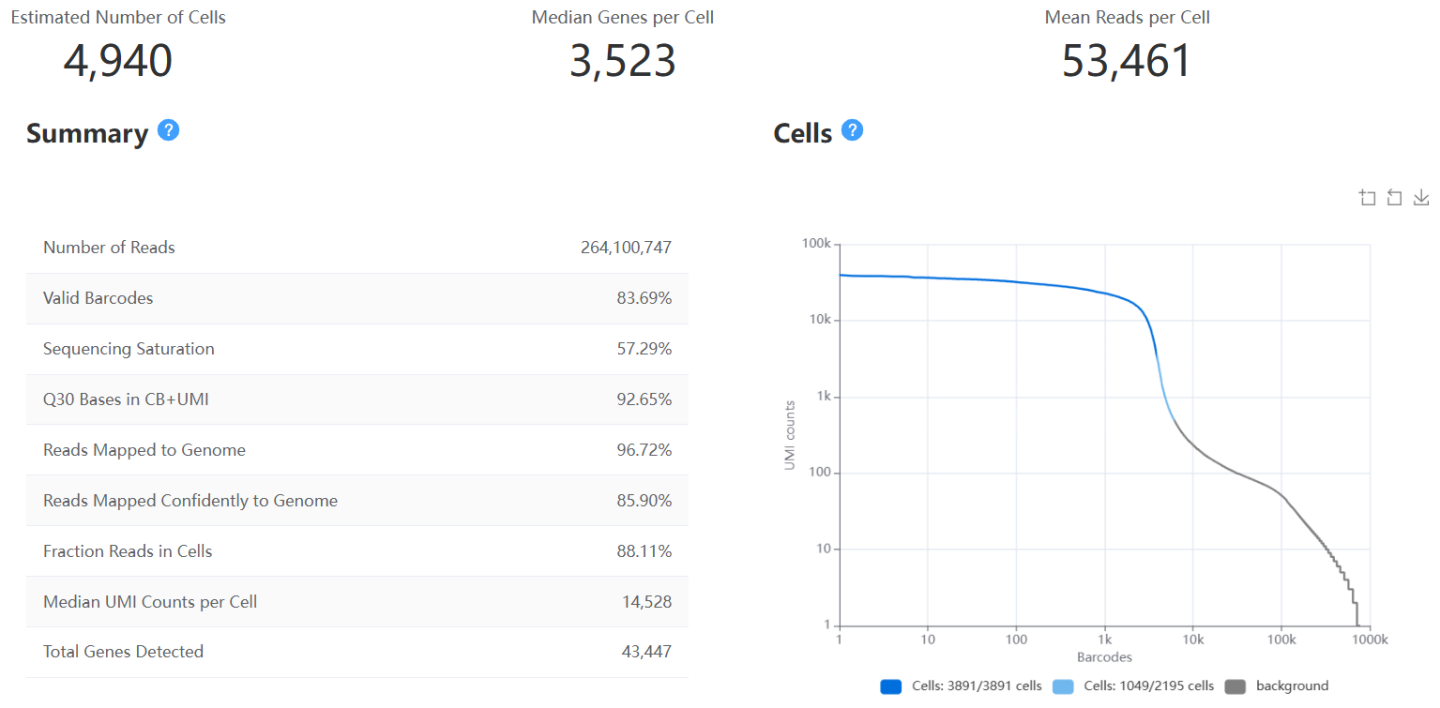Image resolution: width=1440 pixels, height=708 pixels.
Task: Toggle the 'Cells: 3891/3891 cells' legend series
Action: [x=961, y=686]
